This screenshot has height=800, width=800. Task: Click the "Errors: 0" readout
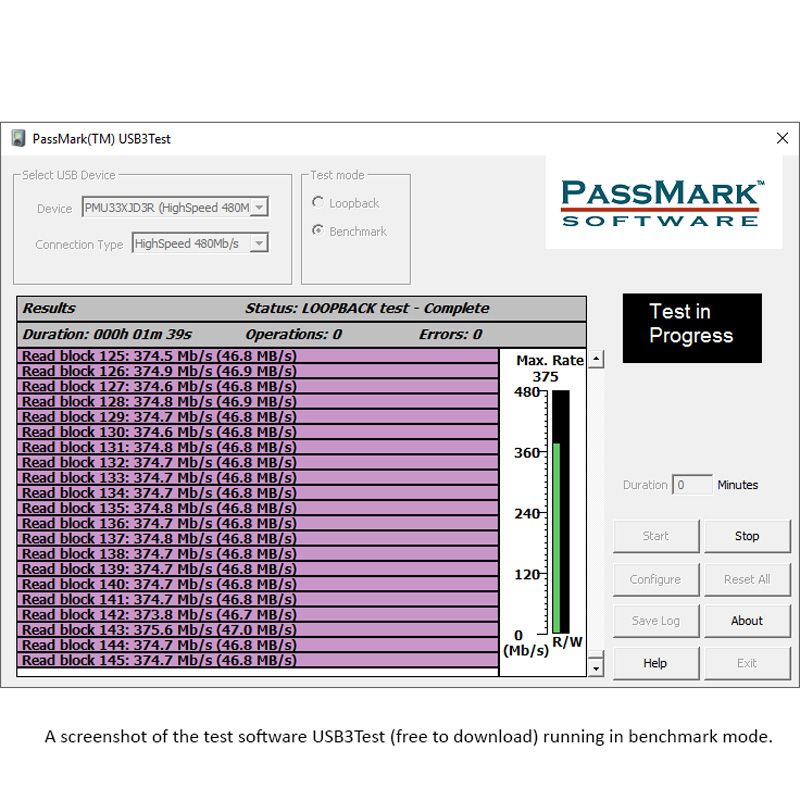(450, 335)
